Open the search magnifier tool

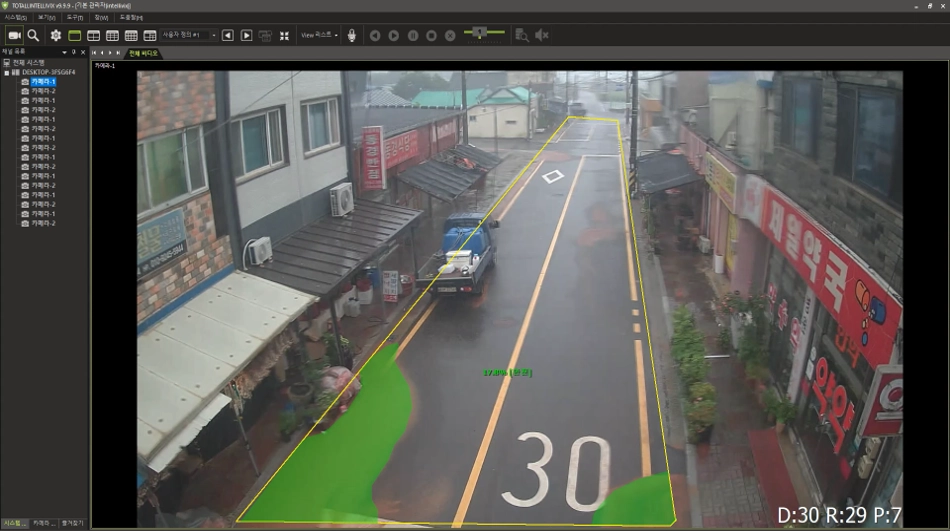tap(33, 35)
